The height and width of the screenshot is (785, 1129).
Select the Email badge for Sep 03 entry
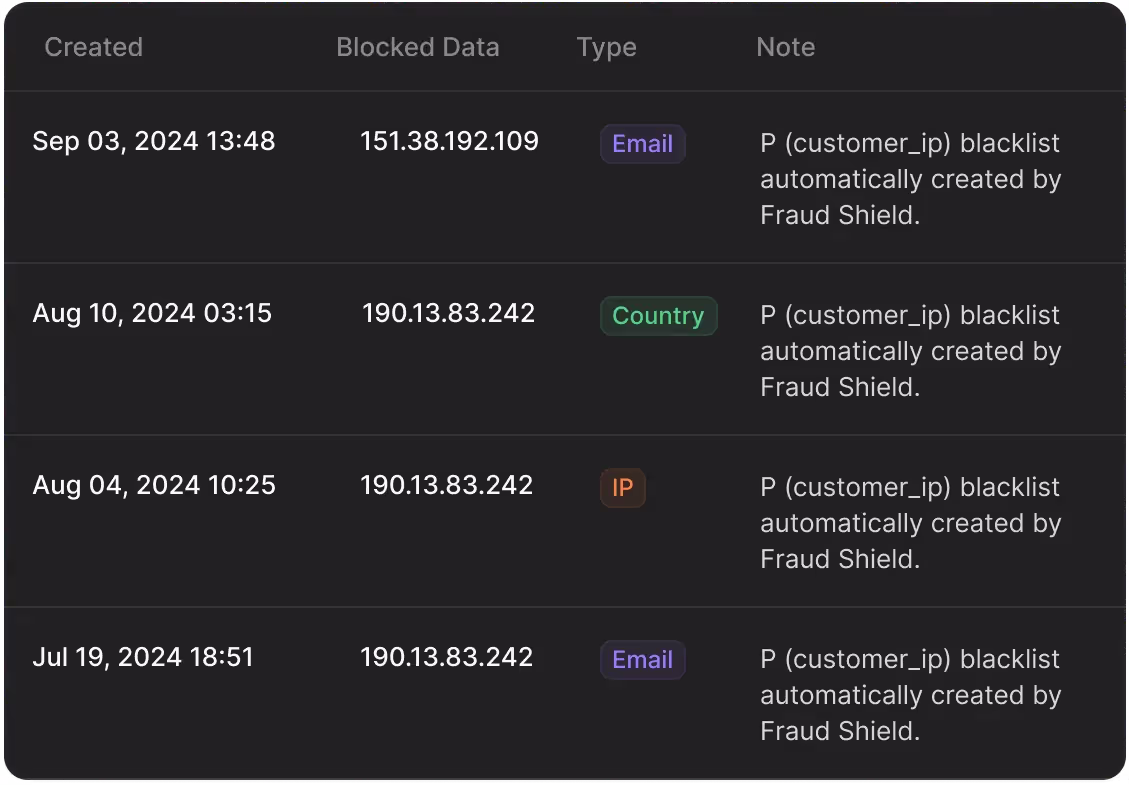click(642, 144)
